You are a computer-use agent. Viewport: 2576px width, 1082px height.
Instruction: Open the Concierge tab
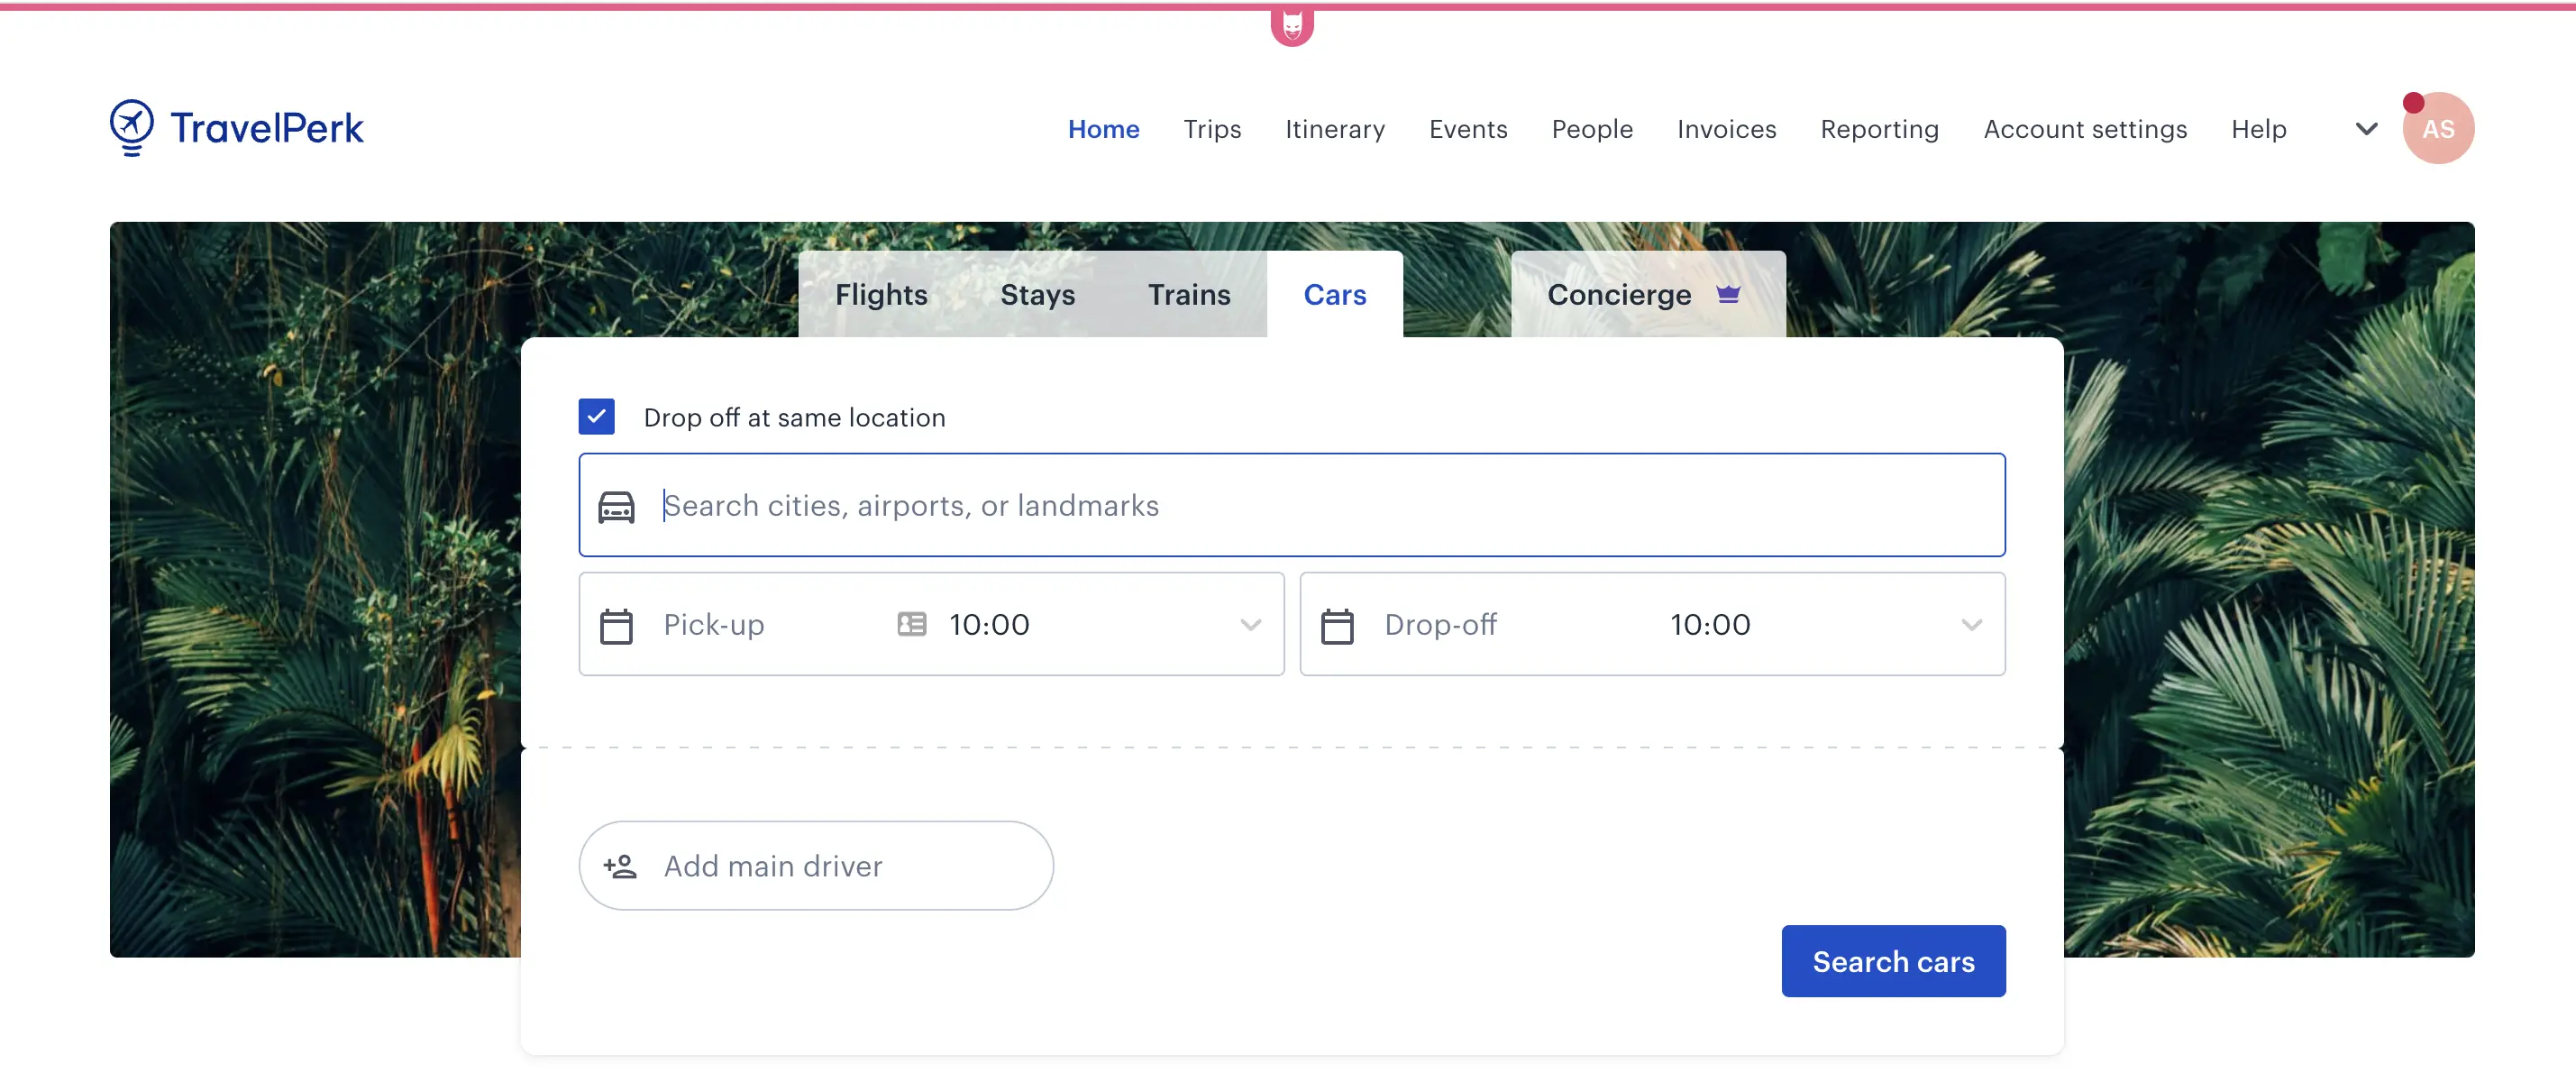[x=1648, y=294]
